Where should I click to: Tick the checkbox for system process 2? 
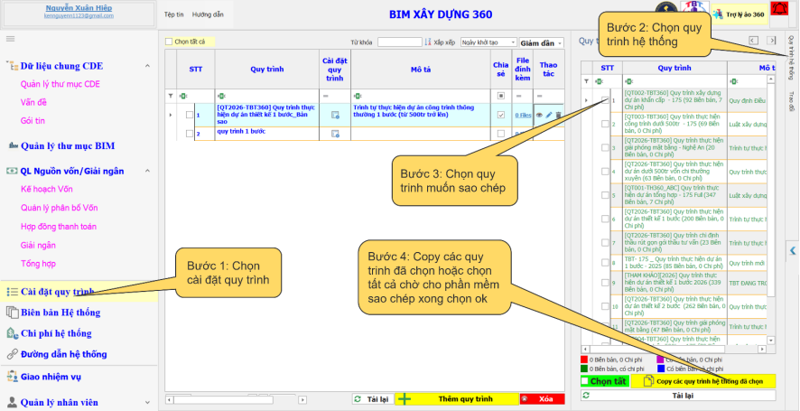[x=605, y=124]
